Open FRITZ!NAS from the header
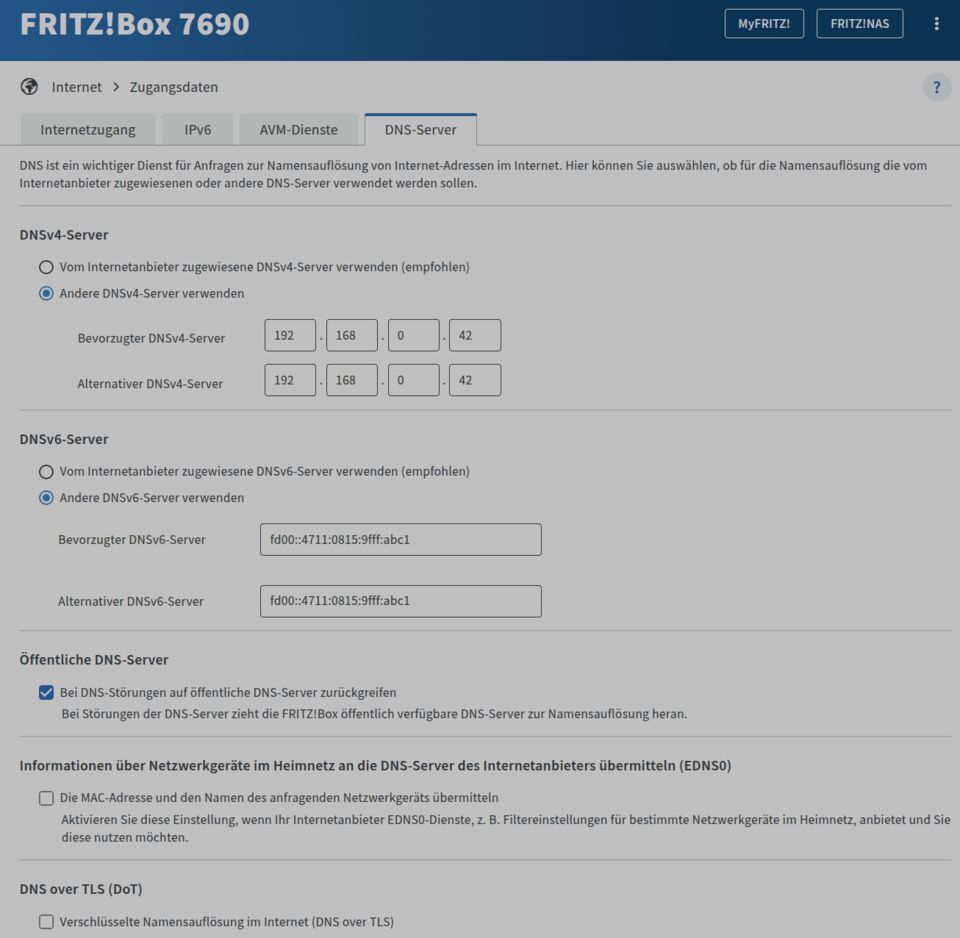Viewport: 960px width, 938px height. coord(859,24)
